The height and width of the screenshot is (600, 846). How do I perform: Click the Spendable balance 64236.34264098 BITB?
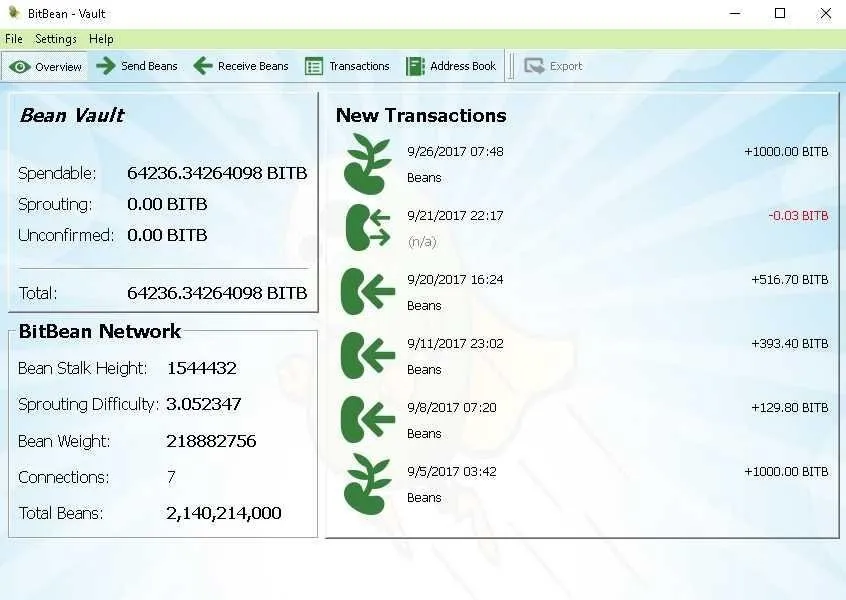point(217,173)
